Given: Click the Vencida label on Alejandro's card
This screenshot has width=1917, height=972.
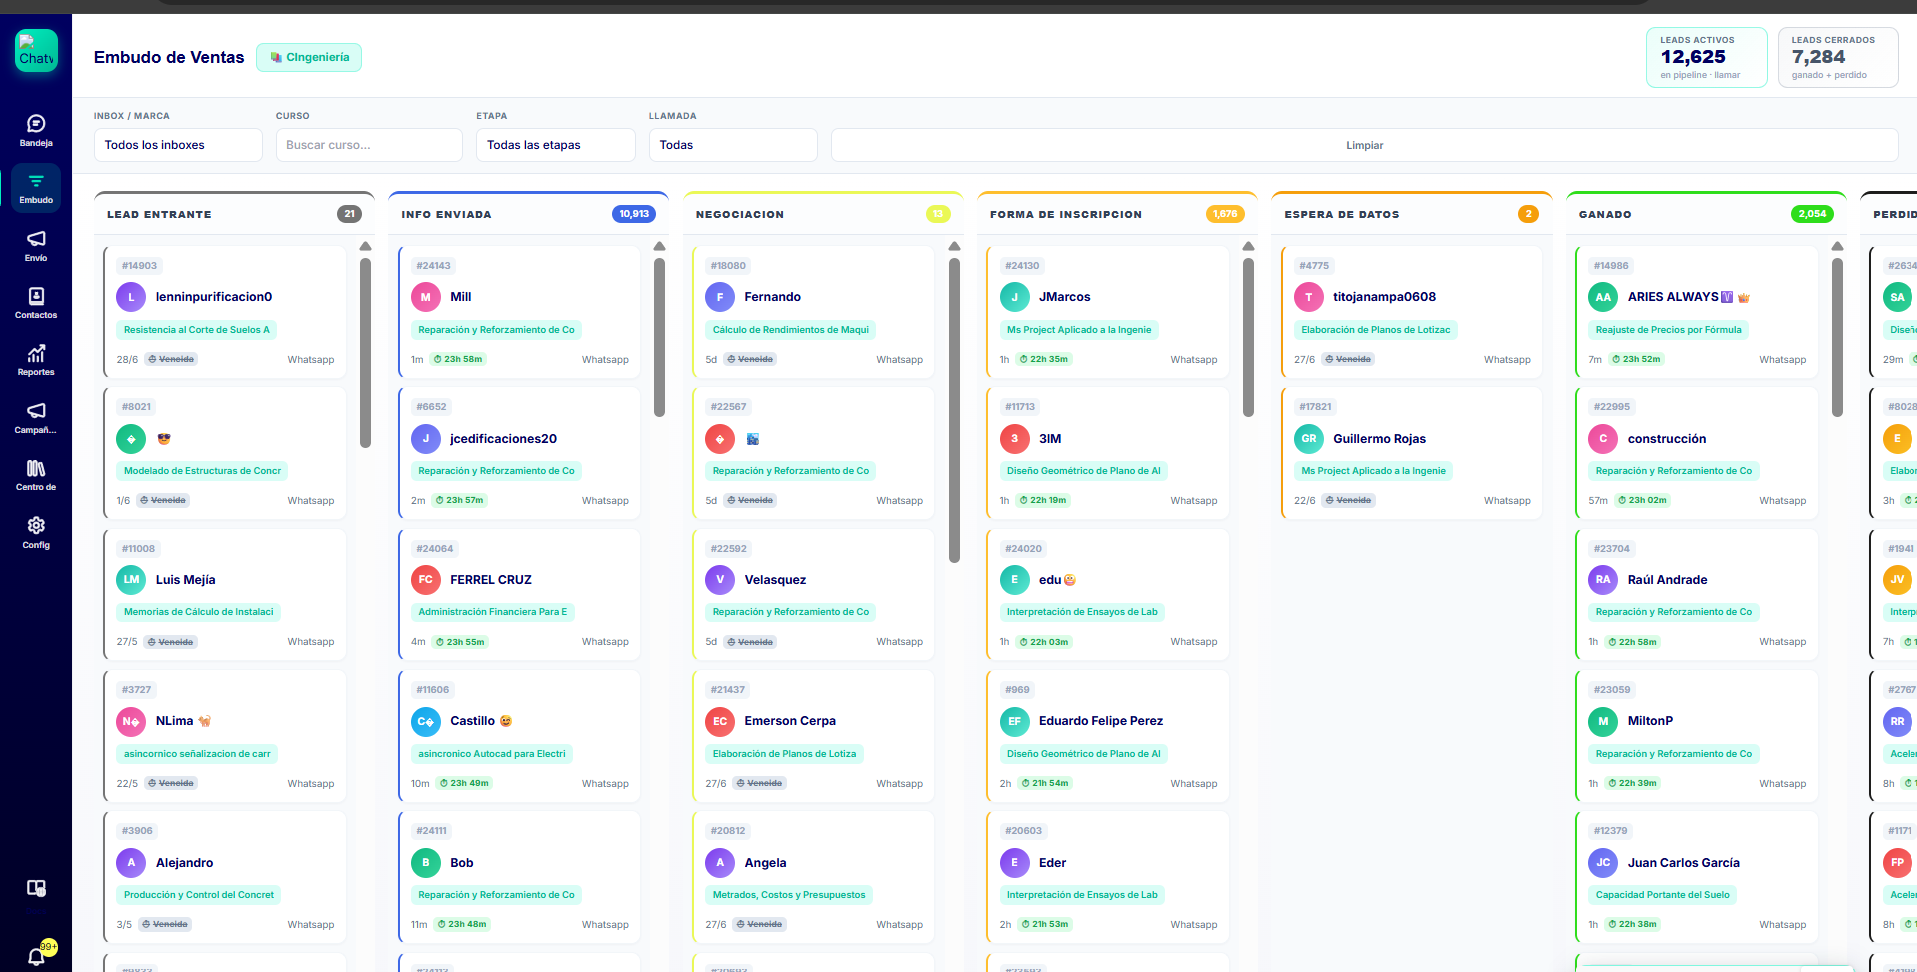Looking at the screenshot, I should tap(165, 925).
